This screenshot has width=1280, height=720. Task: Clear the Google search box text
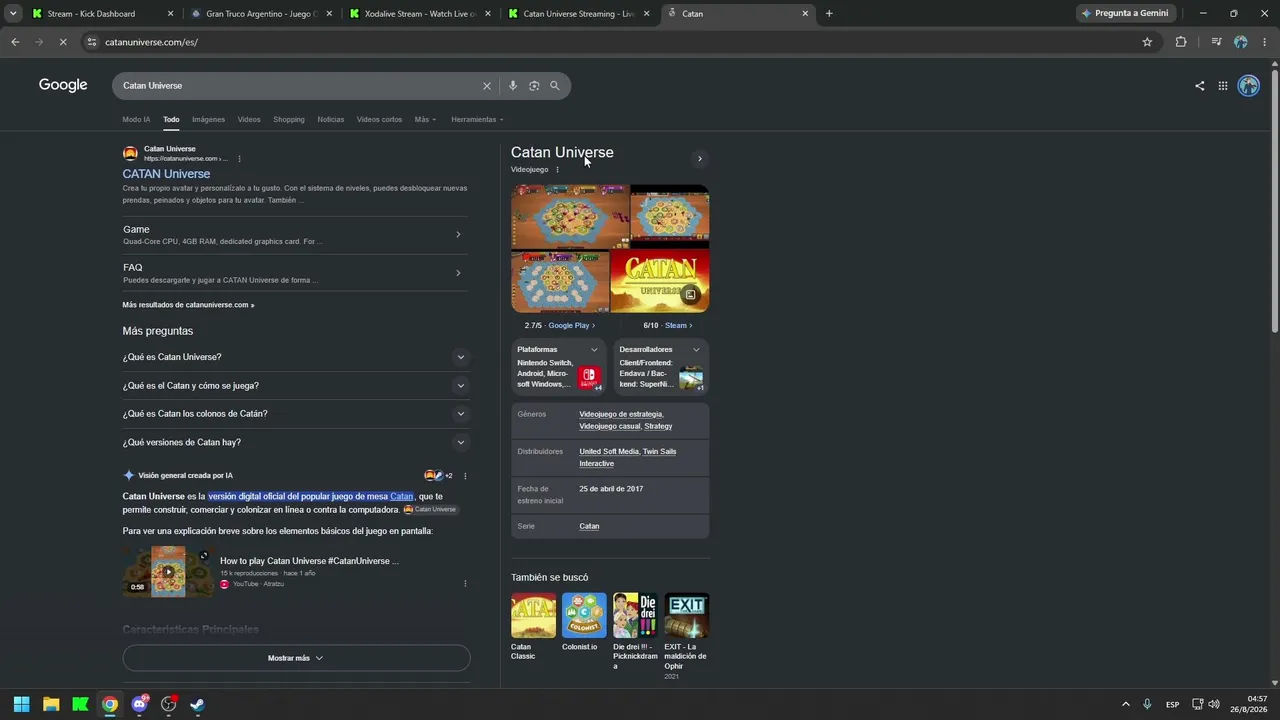[x=487, y=86]
